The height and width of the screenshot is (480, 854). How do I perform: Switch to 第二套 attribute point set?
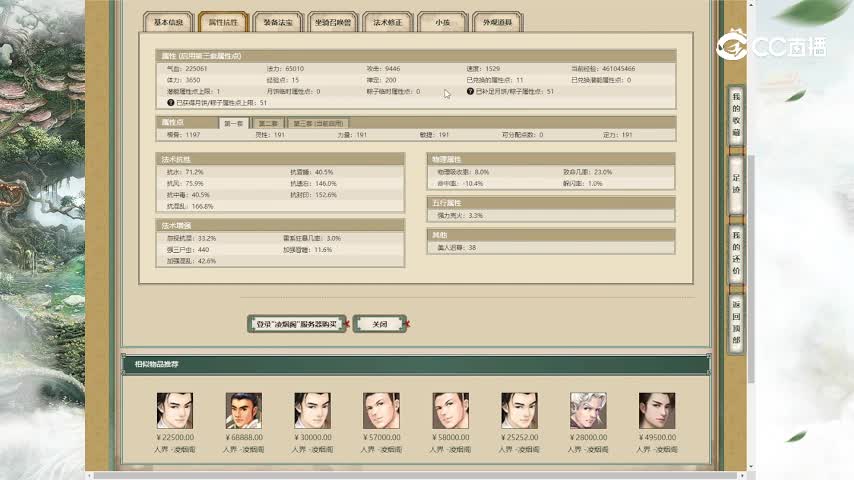(x=268, y=123)
